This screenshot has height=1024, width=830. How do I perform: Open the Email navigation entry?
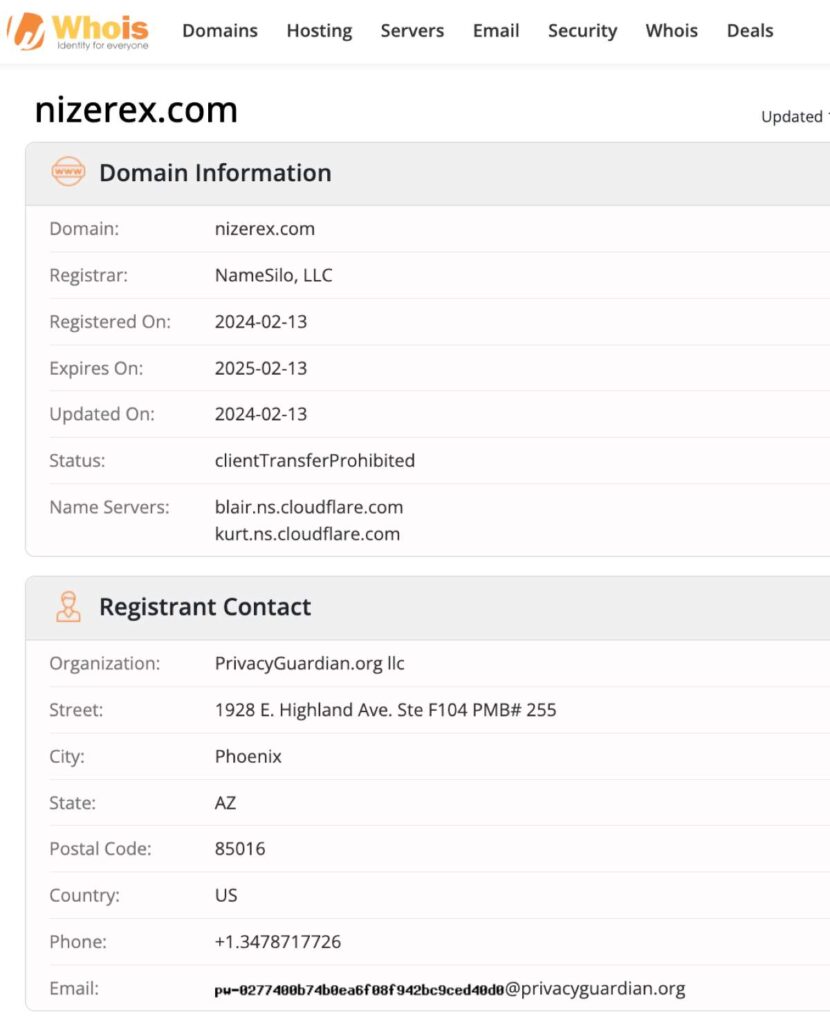click(496, 31)
